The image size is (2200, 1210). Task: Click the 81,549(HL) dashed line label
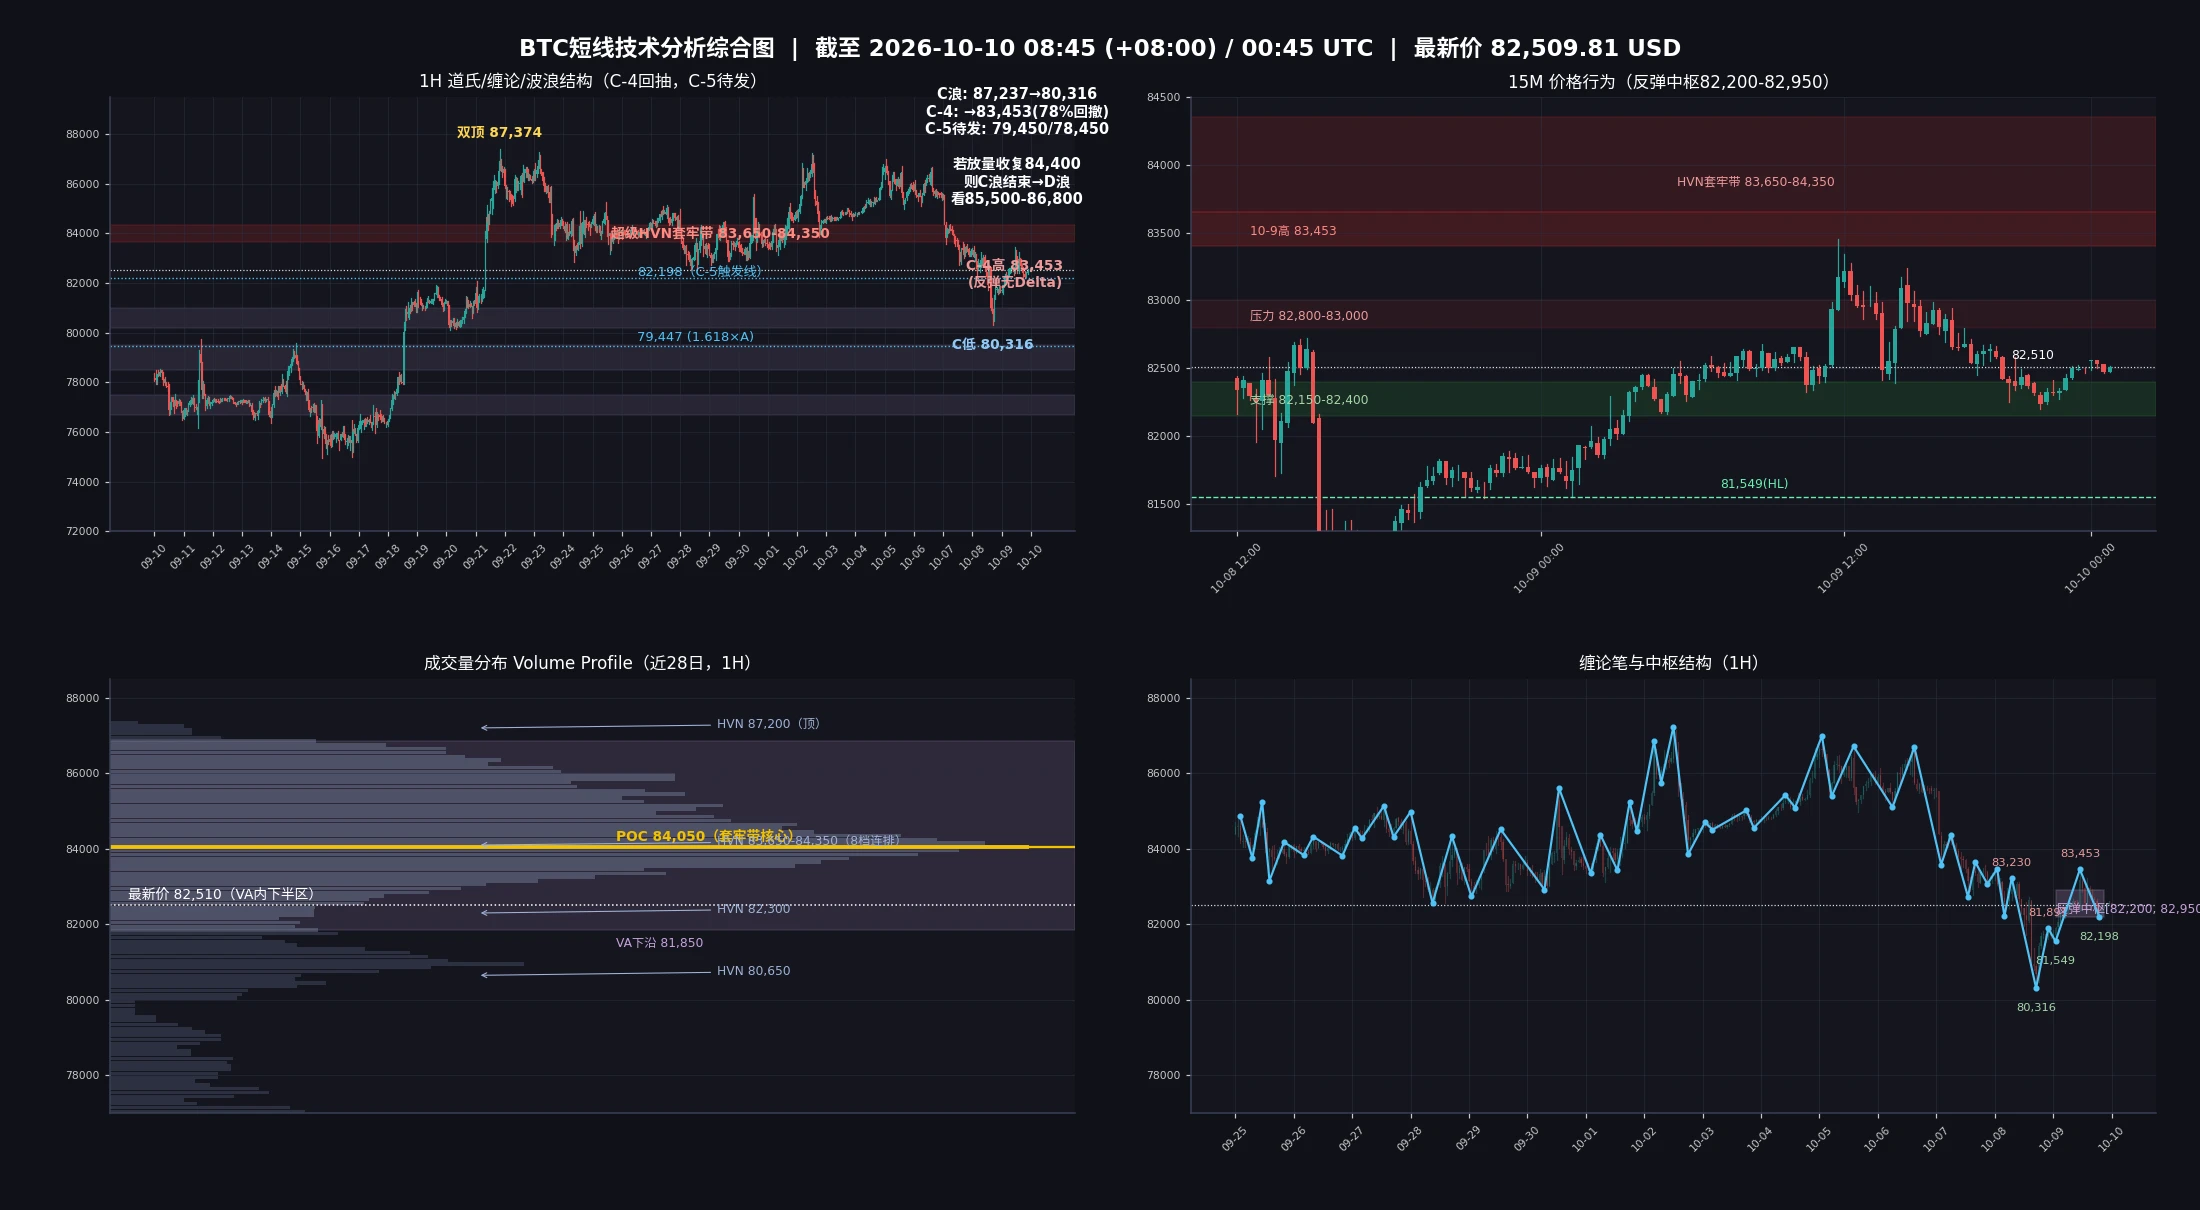tap(1754, 484)
